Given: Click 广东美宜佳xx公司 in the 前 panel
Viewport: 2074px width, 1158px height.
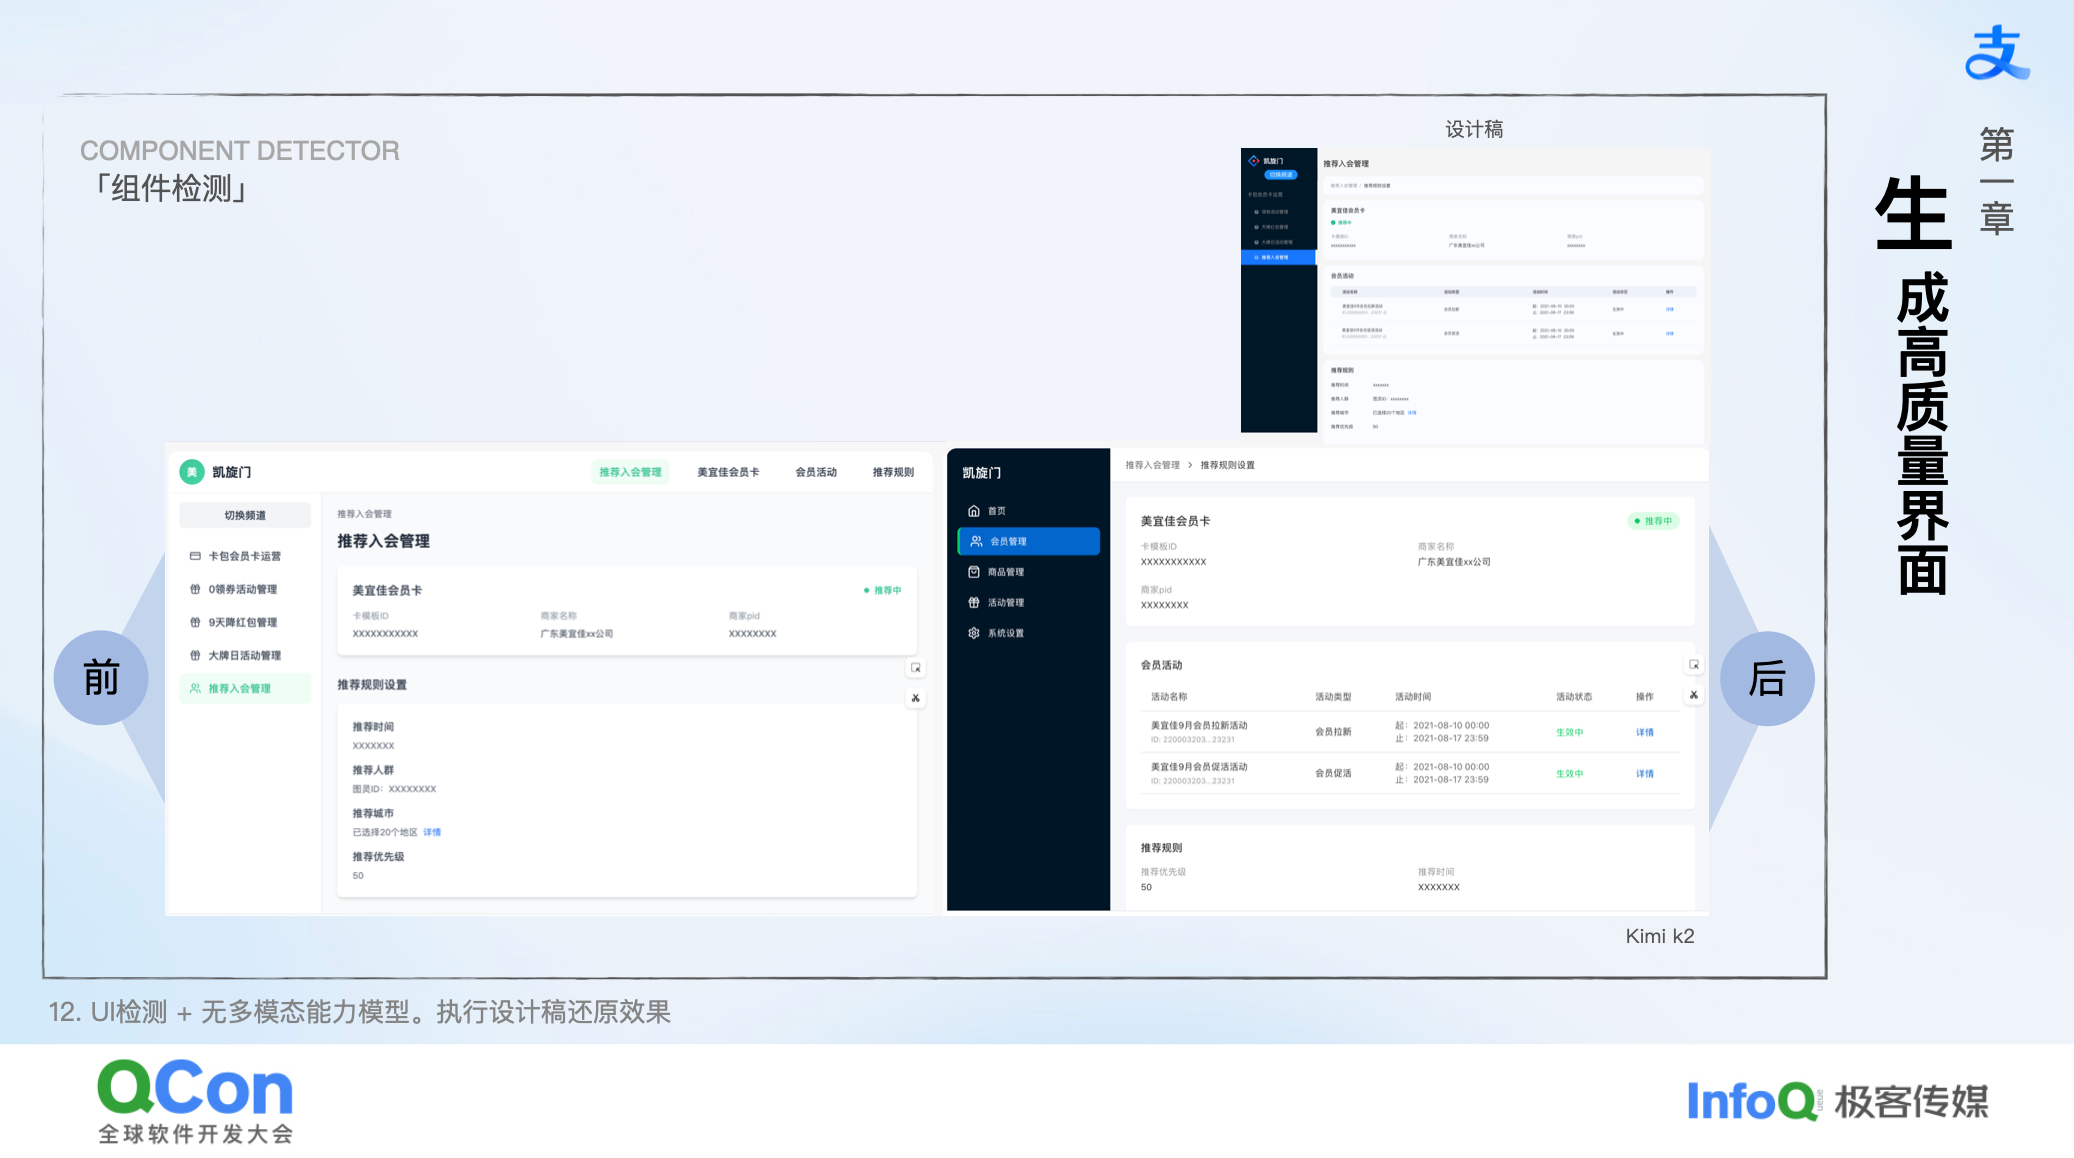Looking at the screenshot, I should (x=577, y=634).
